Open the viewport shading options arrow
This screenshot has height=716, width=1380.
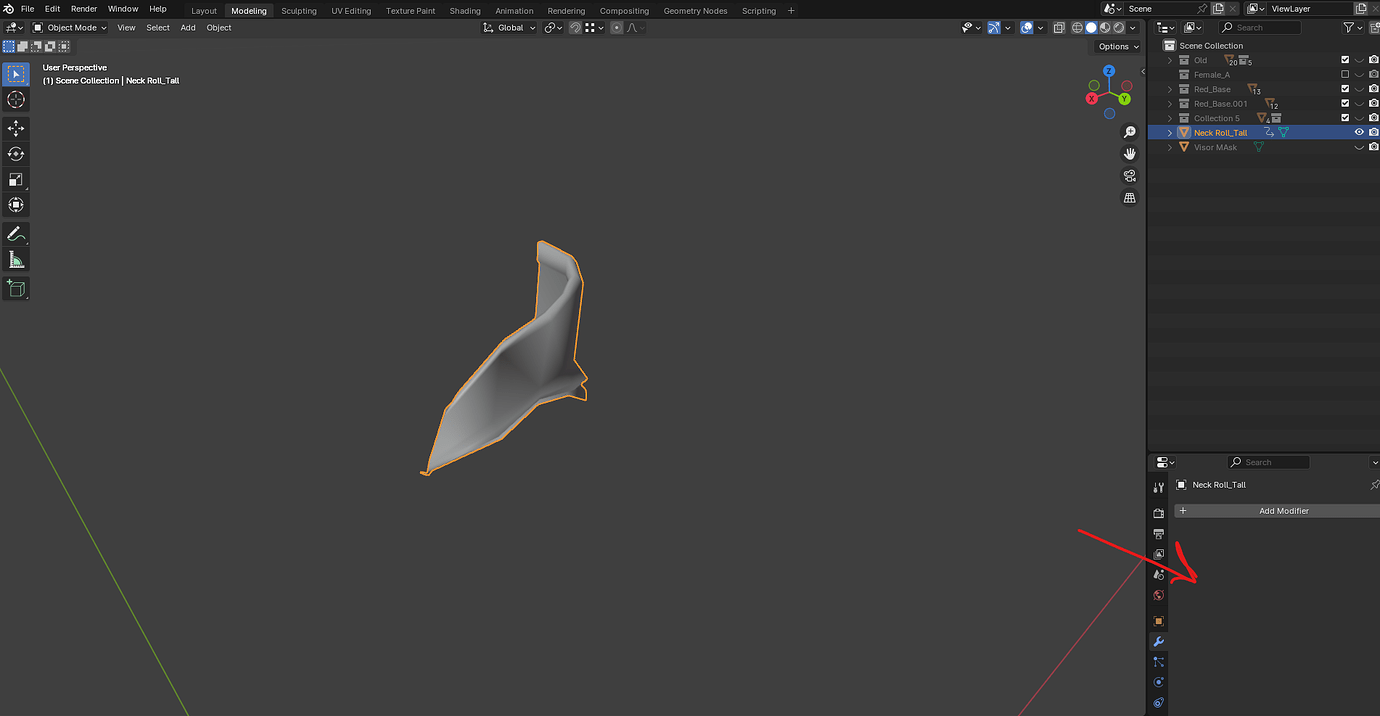1133,28
